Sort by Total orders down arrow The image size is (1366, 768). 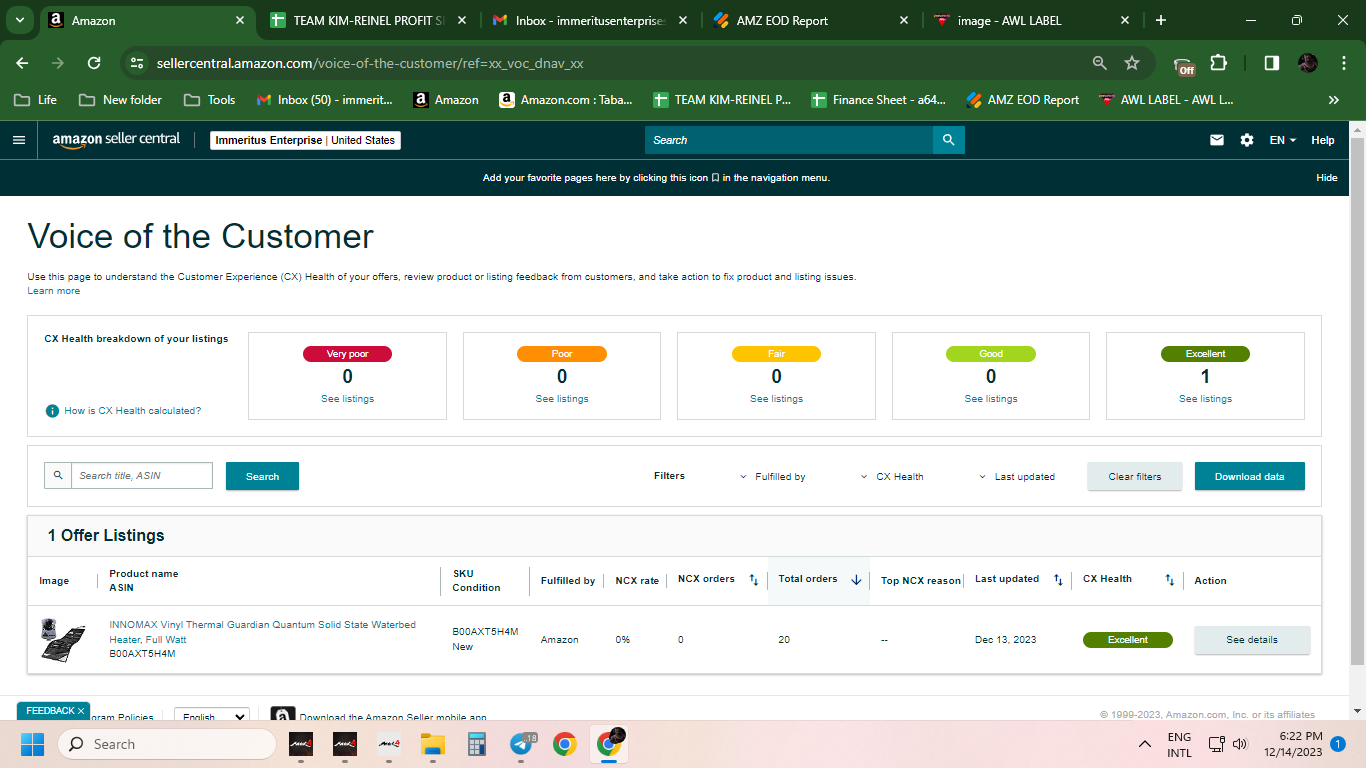856,580
